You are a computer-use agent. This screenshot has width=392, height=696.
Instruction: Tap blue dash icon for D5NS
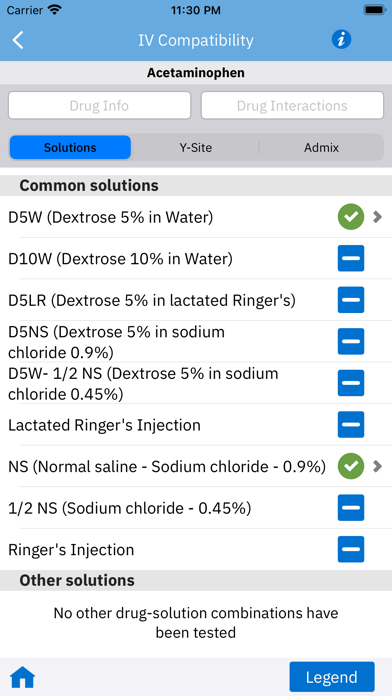[x=351, y=341]
